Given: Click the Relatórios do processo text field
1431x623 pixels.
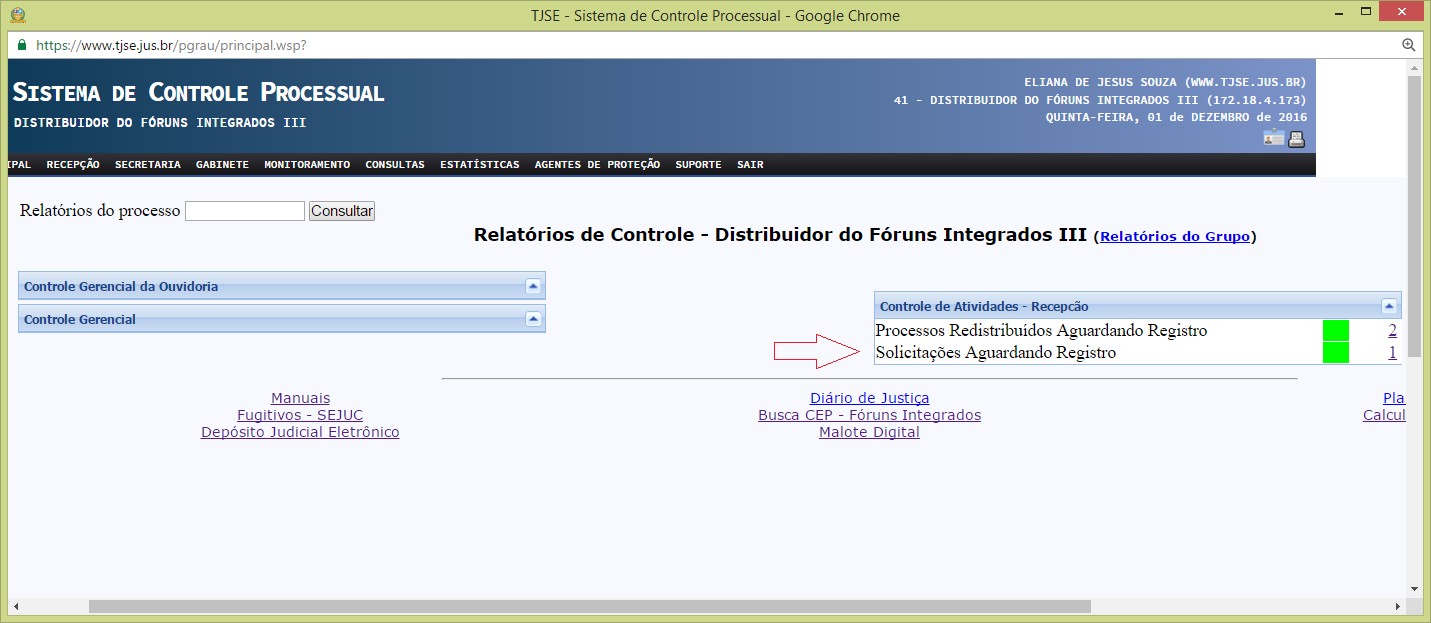Looking at the screenshot, I should 244,211.
